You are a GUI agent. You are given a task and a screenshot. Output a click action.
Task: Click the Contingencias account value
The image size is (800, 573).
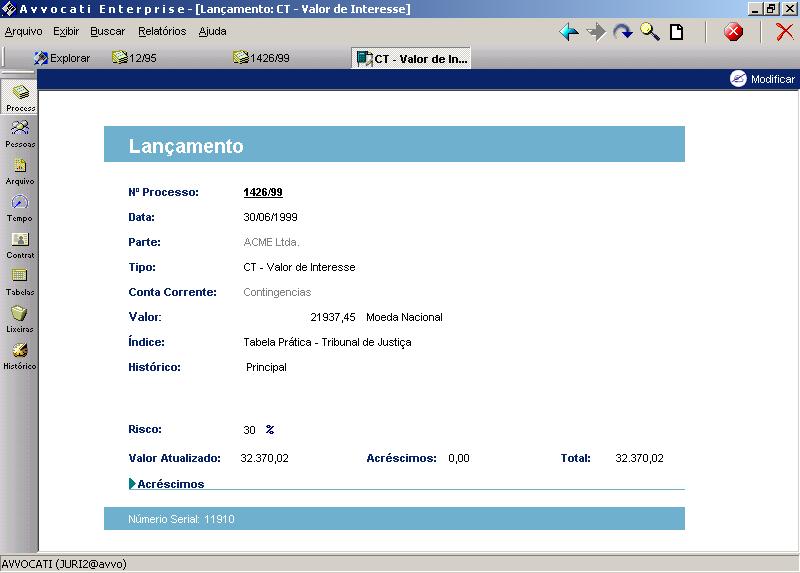277,292
